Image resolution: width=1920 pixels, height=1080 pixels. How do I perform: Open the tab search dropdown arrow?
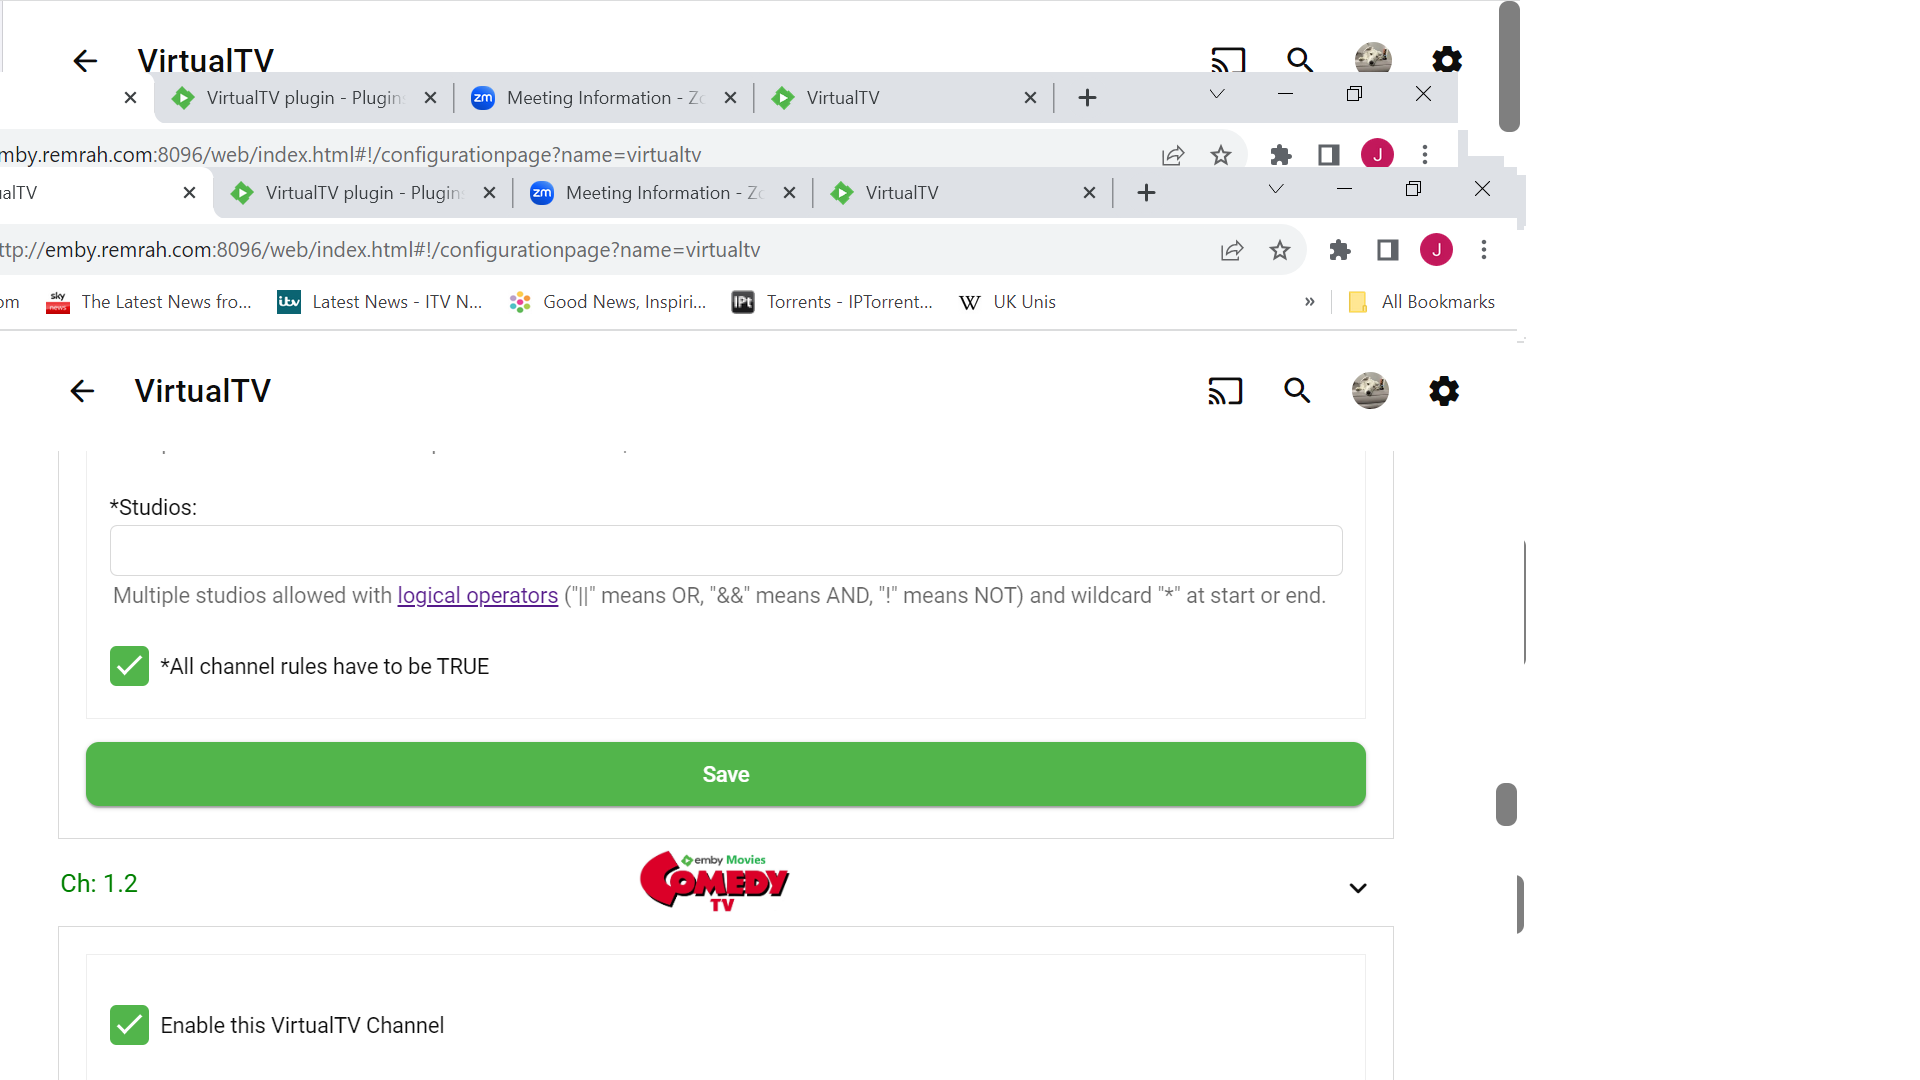click(1276, 189)
